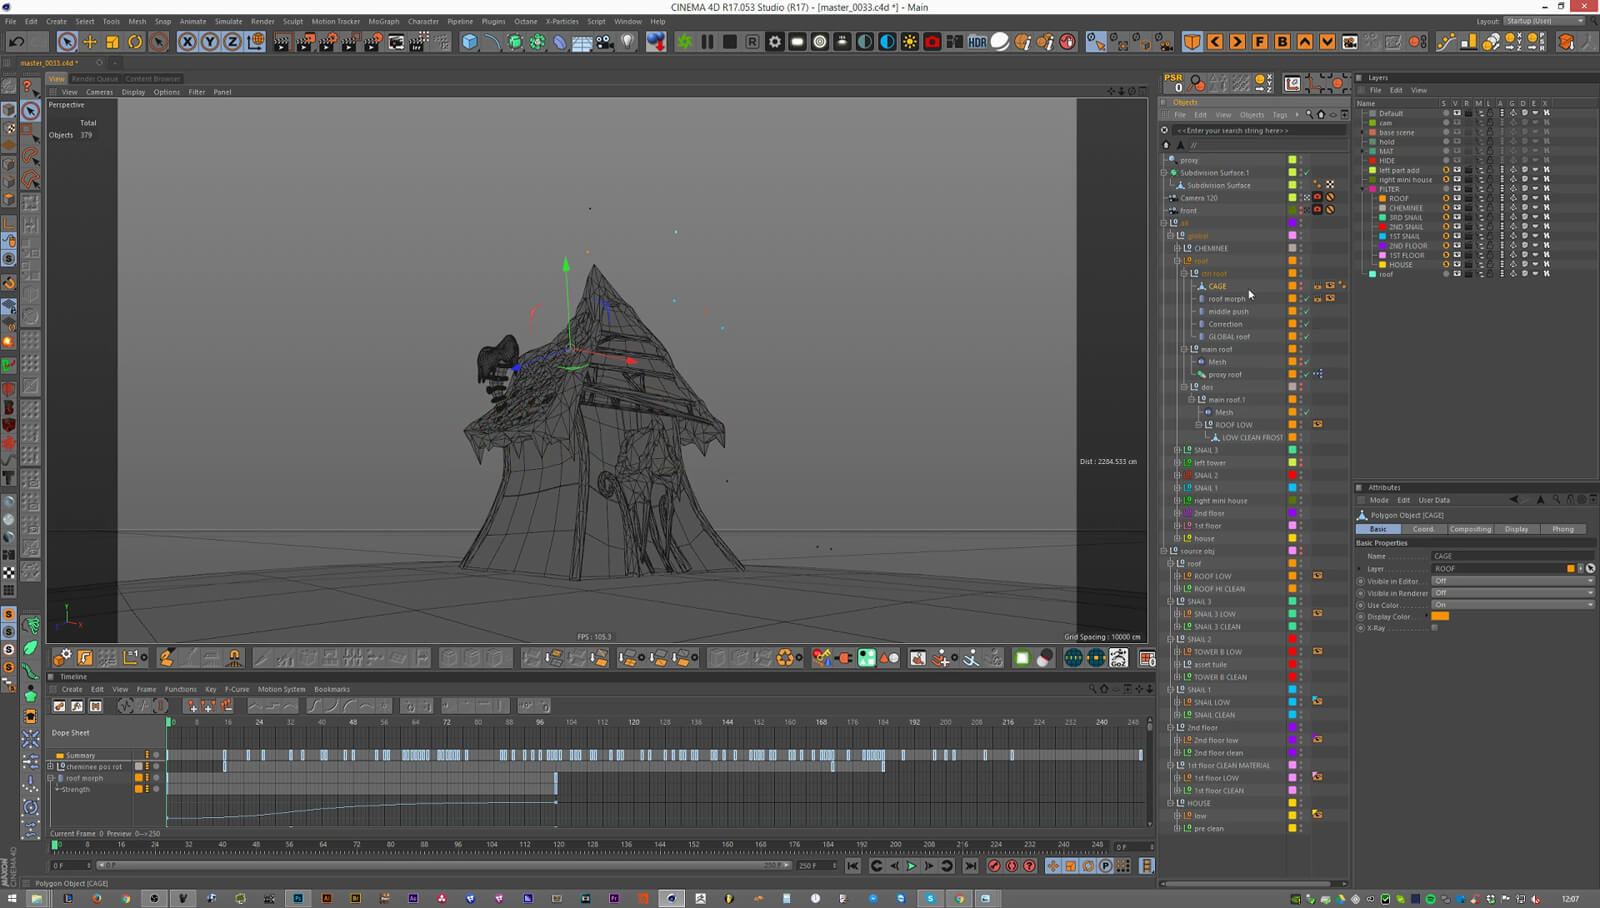1600x908 pixels.
Task: Expand the 2nd floor null in tree
Action: pos(1177,513)
